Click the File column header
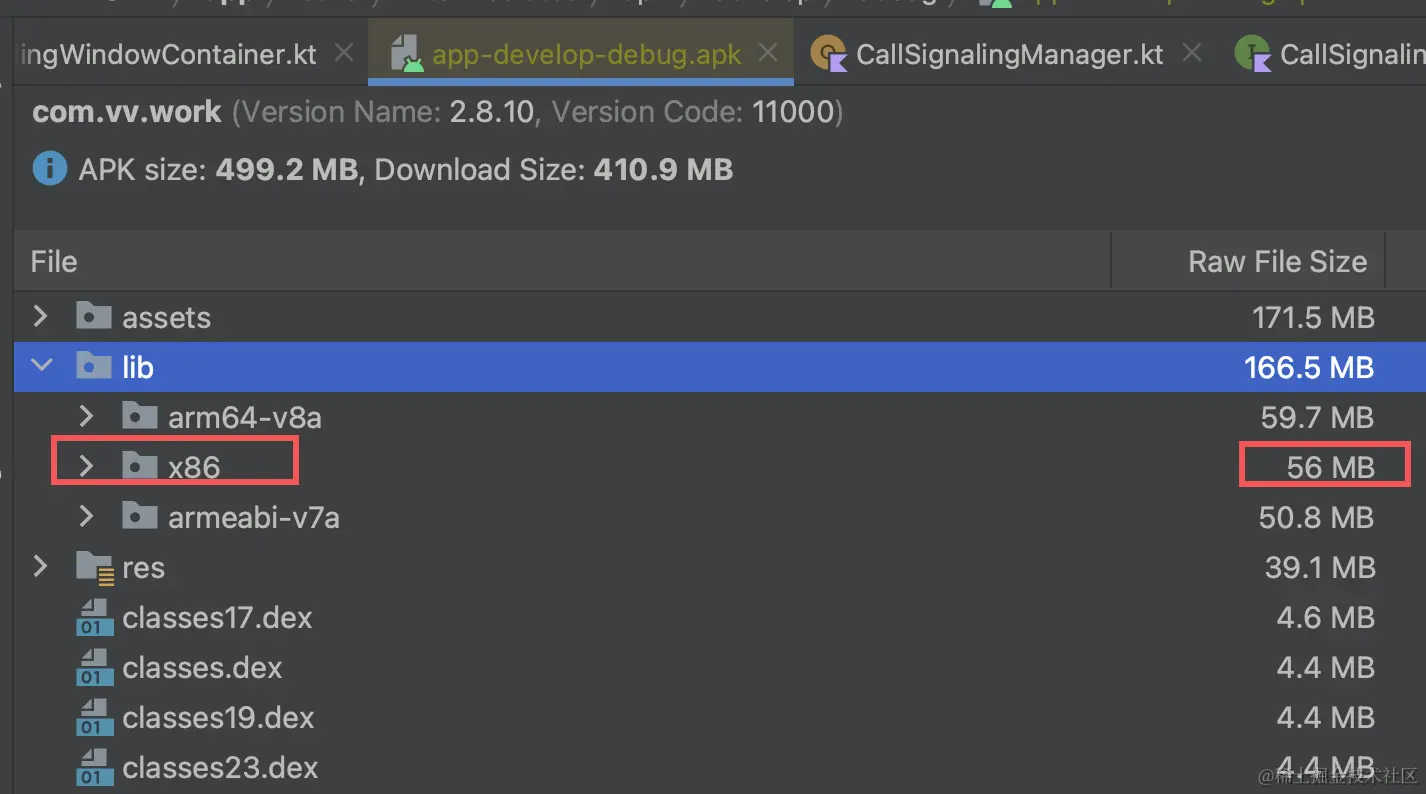Image resolution: width=1426 pixels, height=794 pixels. tap(54, 262)
